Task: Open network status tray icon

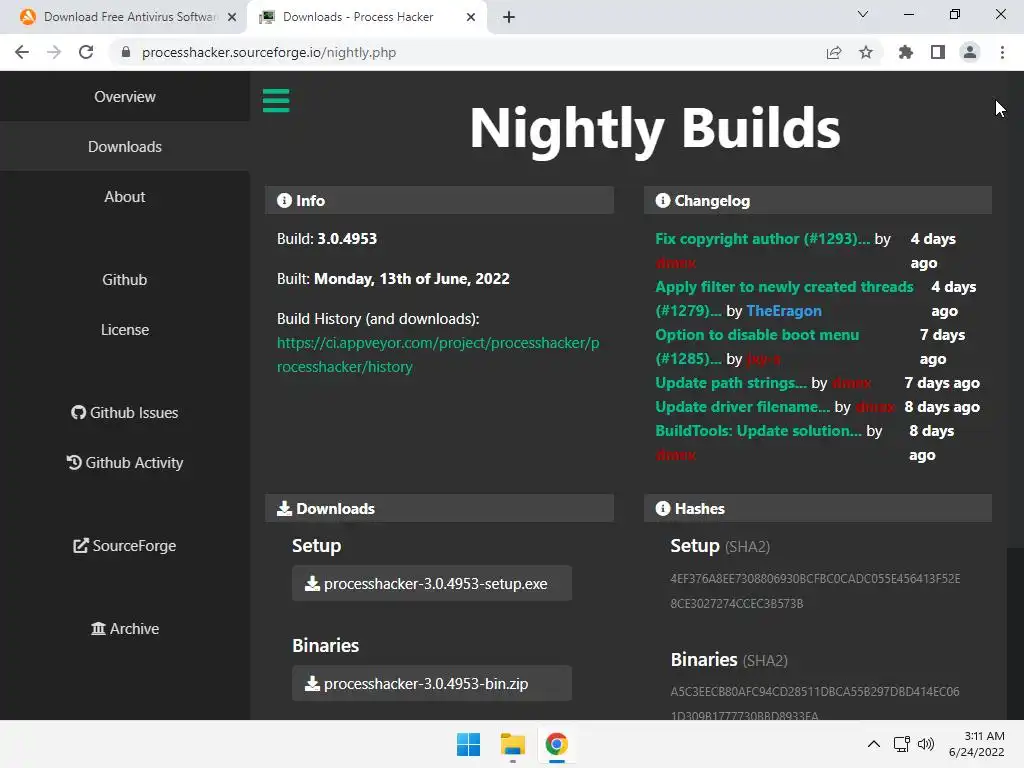Action: click(x=902, y=744)
